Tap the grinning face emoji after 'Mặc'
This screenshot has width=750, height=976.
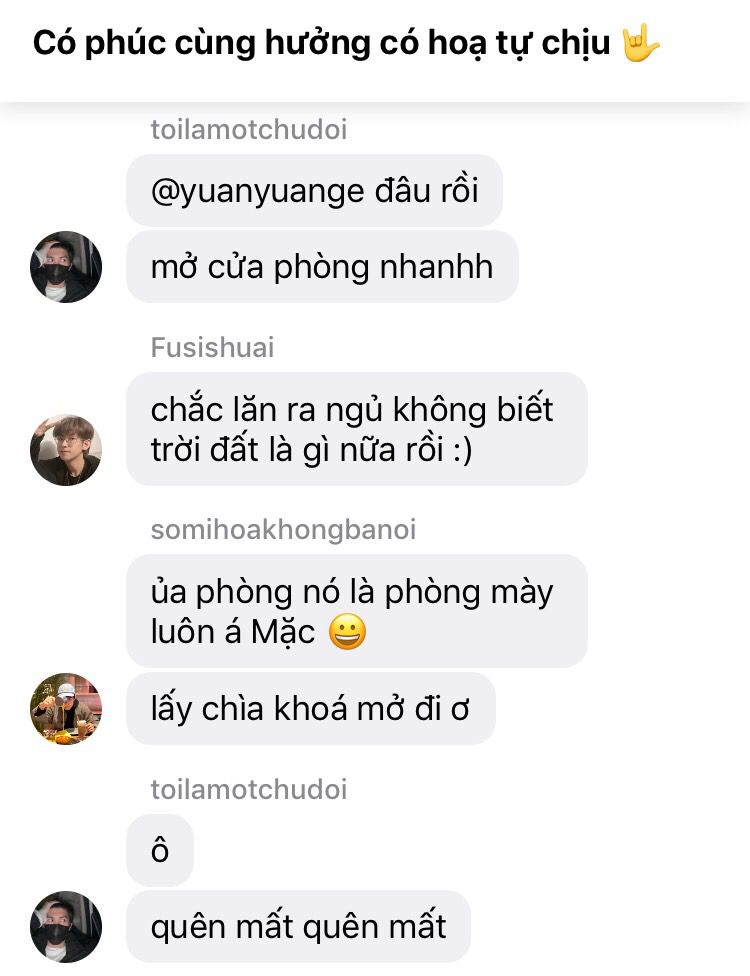pyautogui.click(x=347, y=632)
